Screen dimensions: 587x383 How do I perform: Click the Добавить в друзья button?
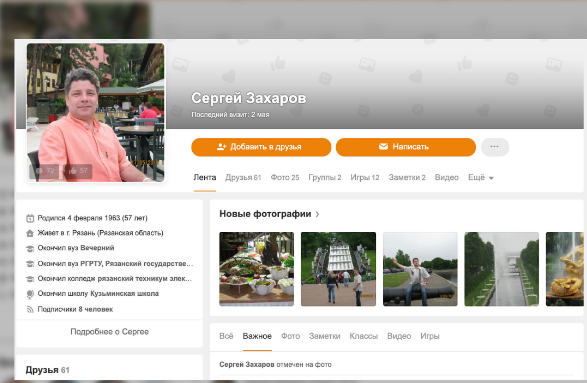tap(261, 147)
